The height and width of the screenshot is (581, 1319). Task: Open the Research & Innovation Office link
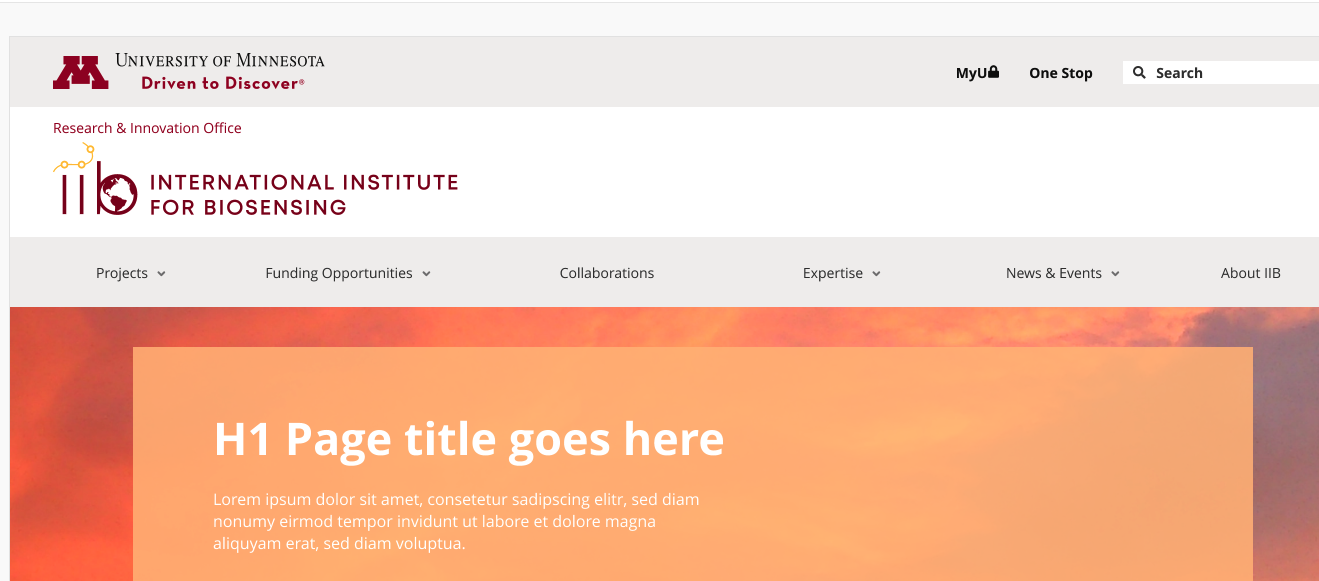pos(147,128)
